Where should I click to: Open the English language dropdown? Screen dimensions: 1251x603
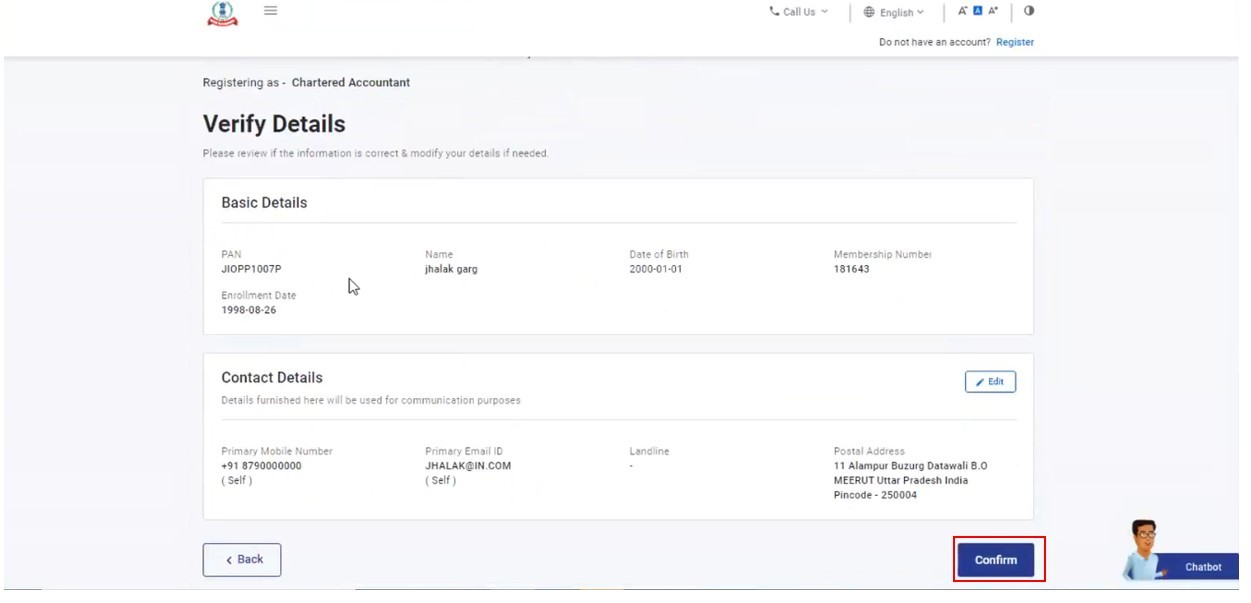pos(894,13)
